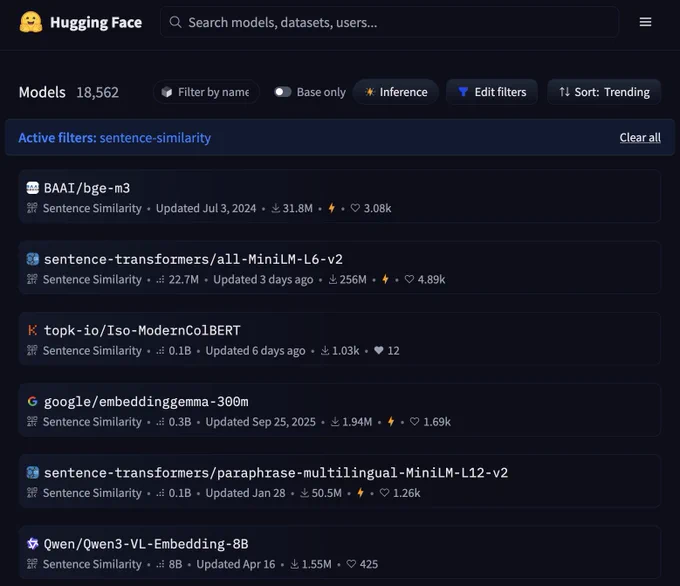Click Sentence Similarity label on topk-io row

(92, 350)
